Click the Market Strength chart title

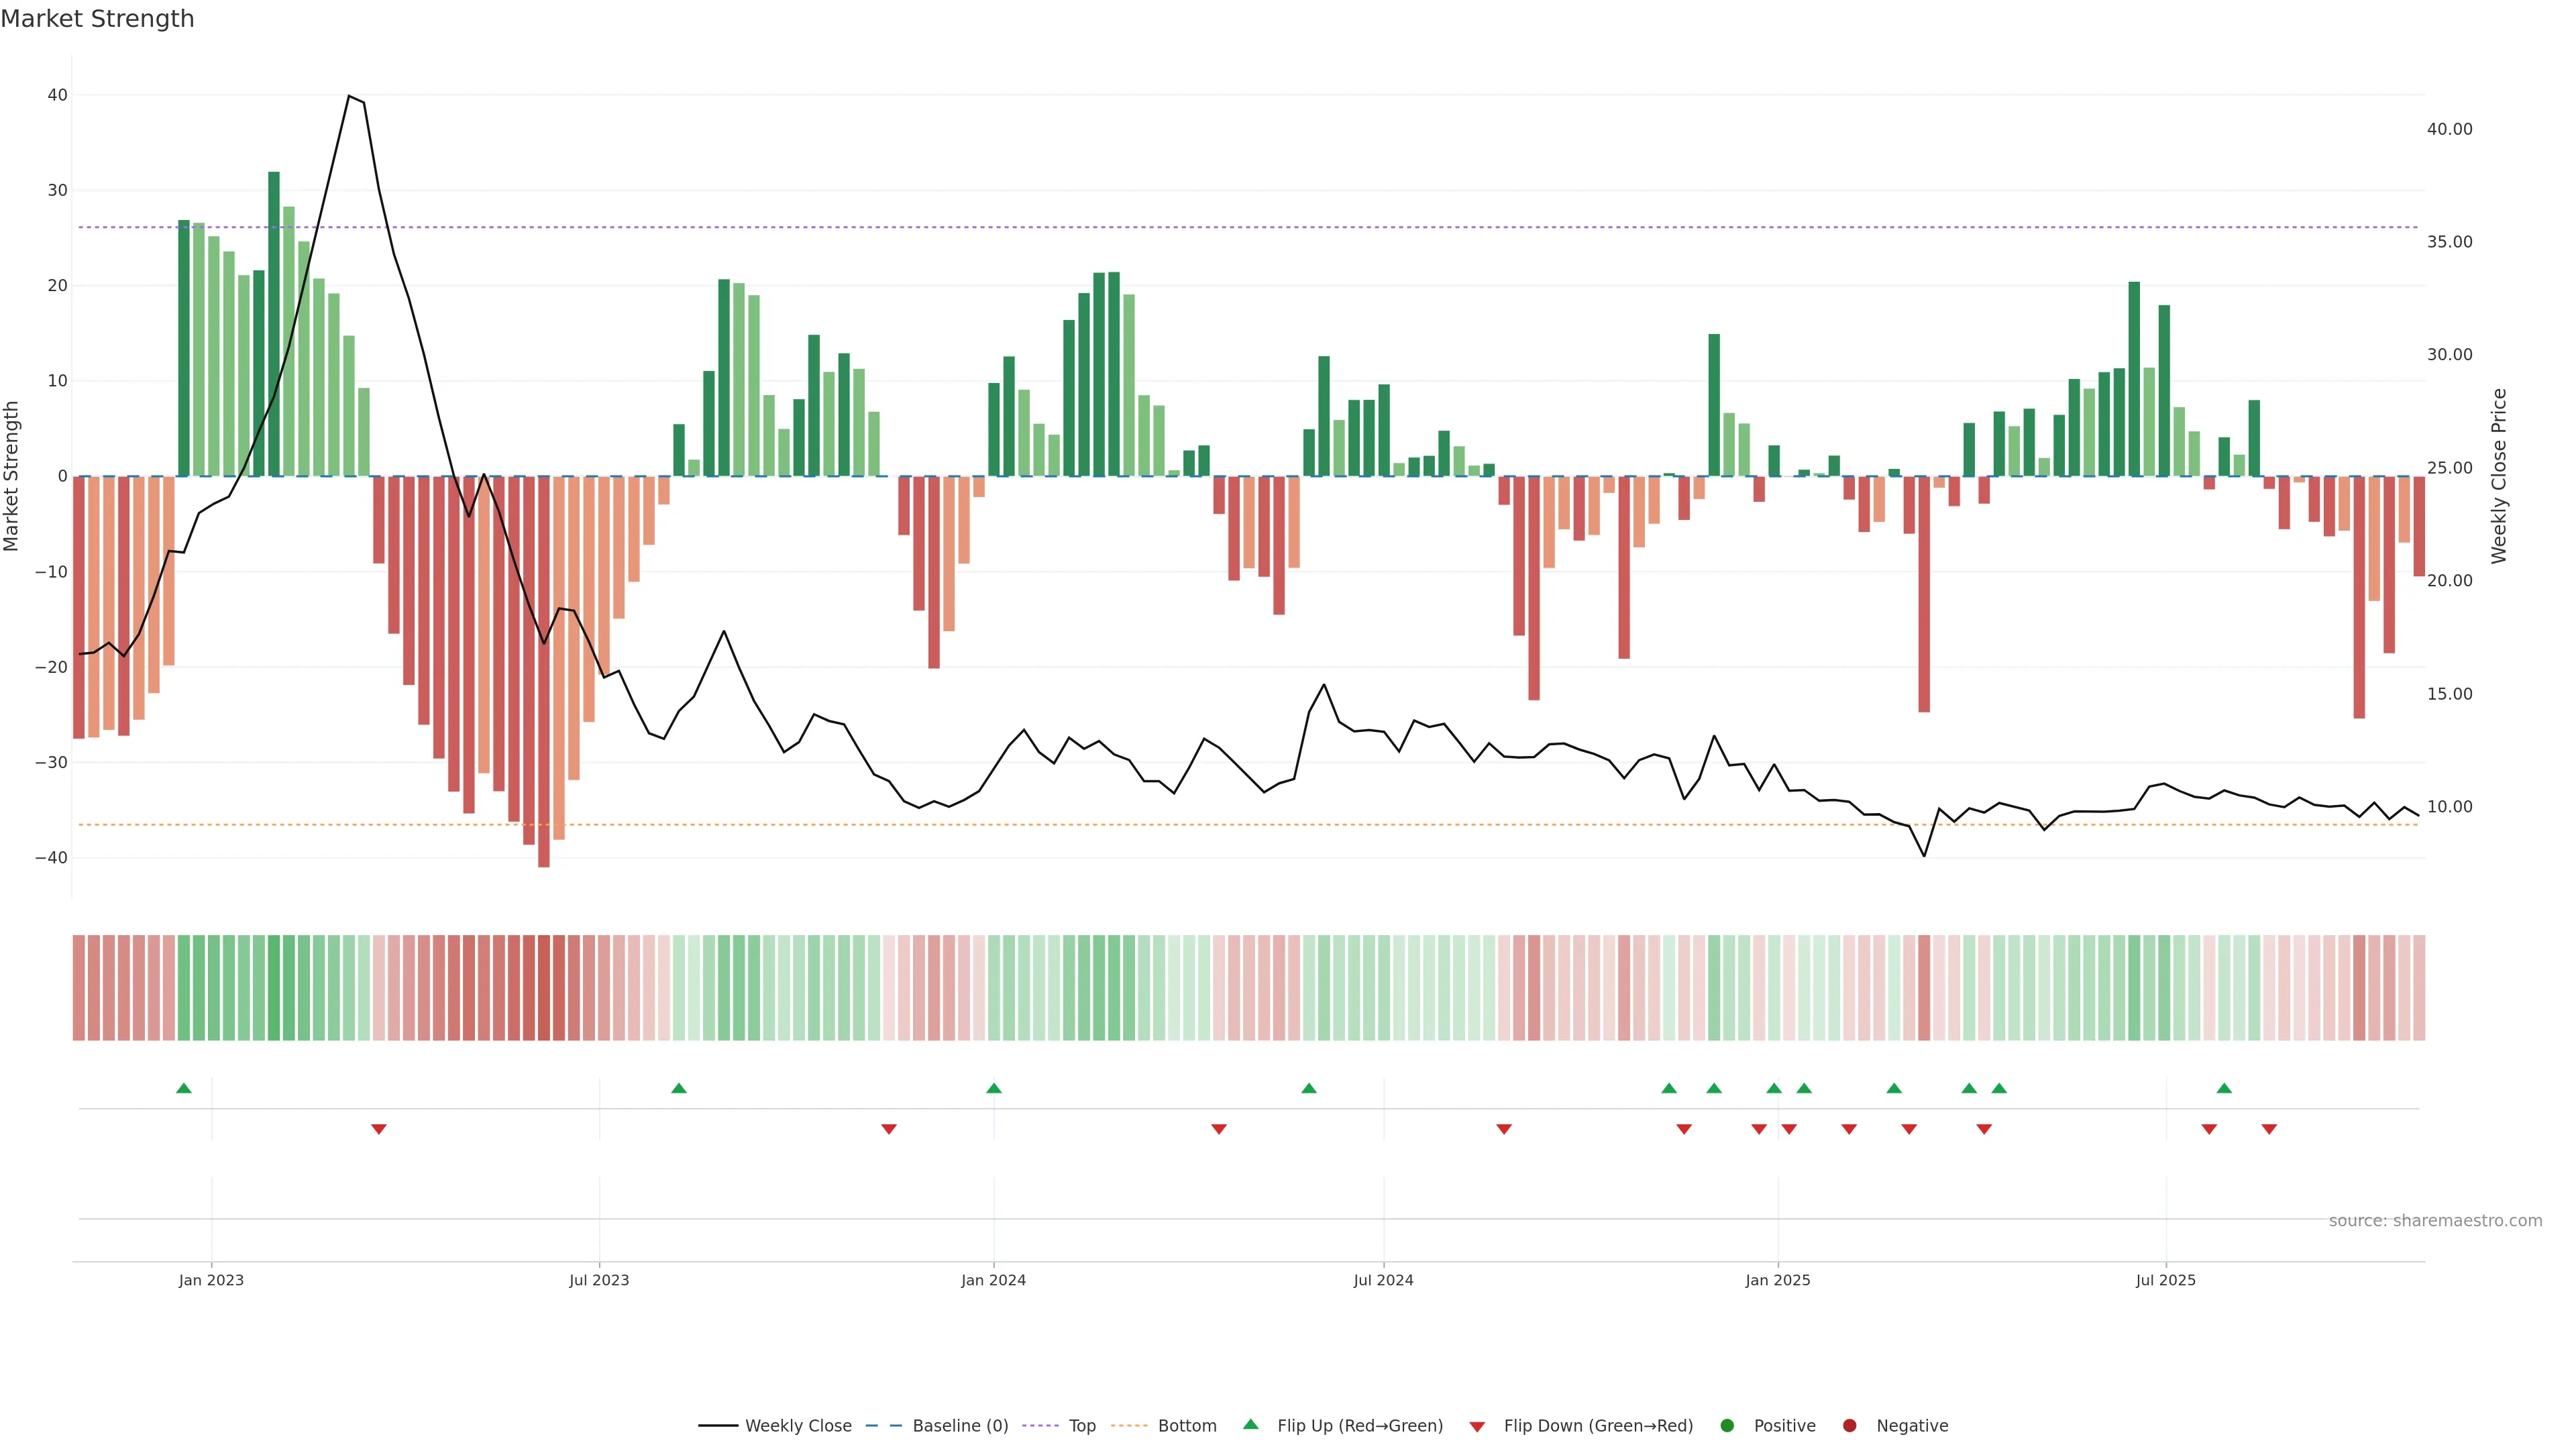97,19
